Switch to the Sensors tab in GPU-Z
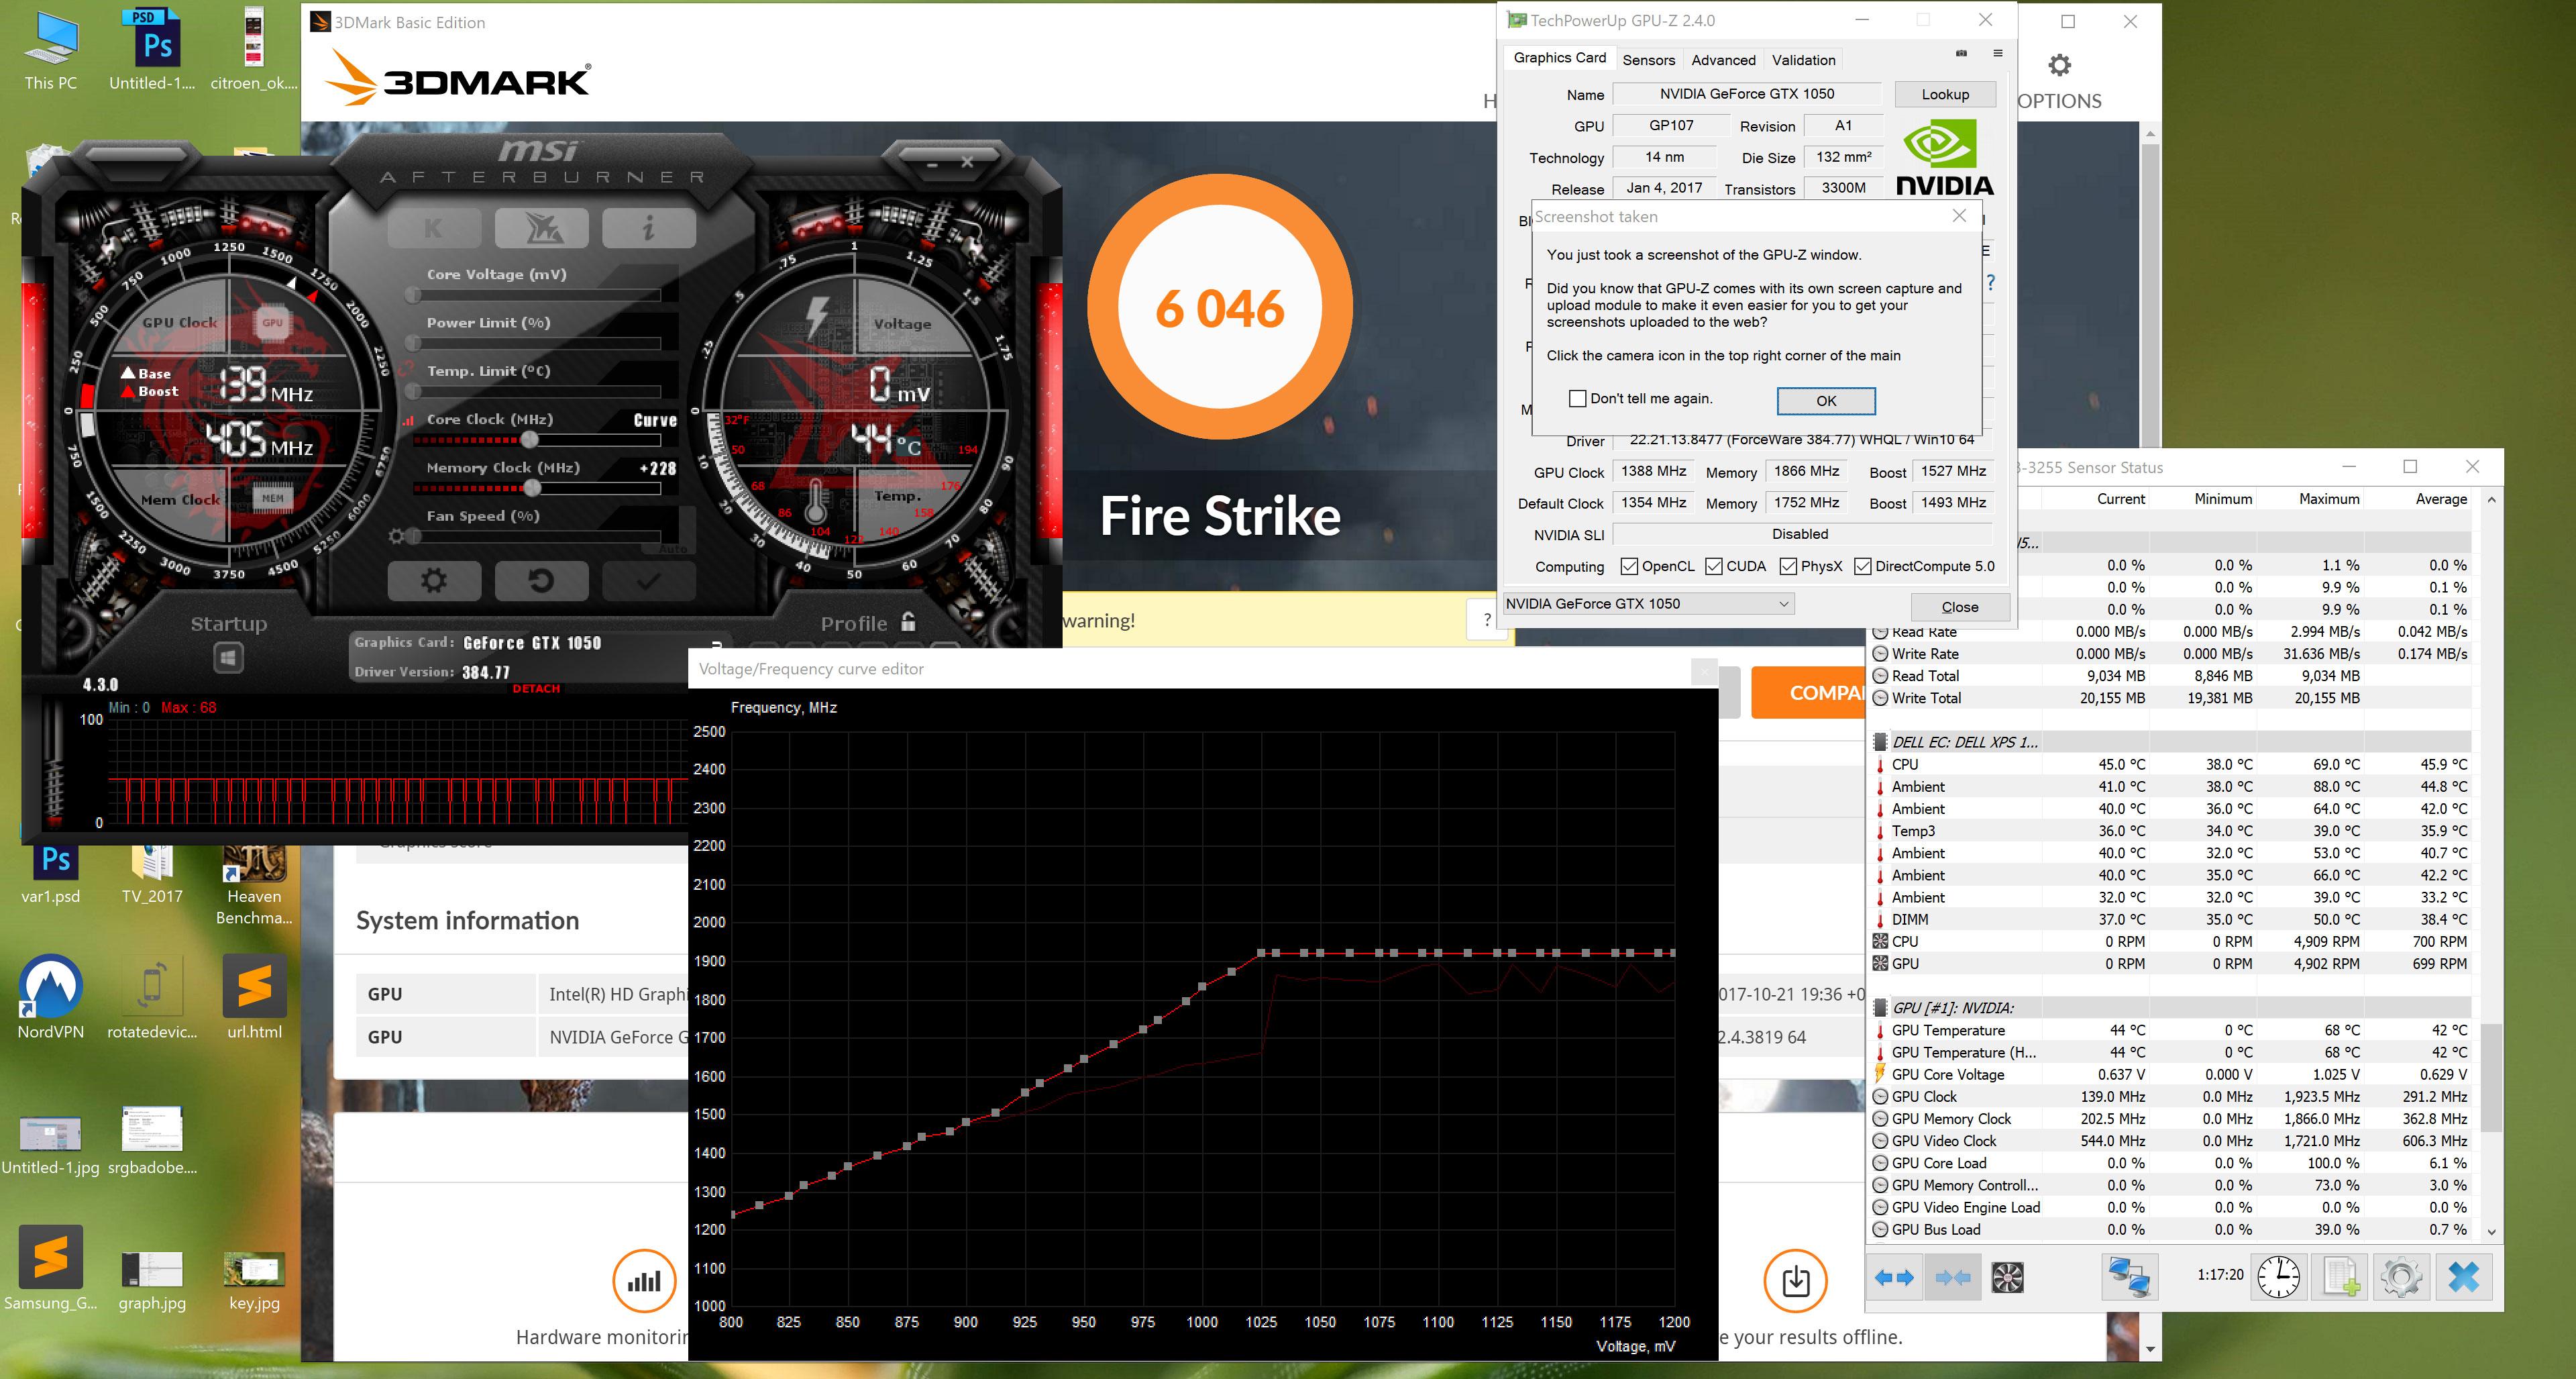The image size is (2576, 1379). point(1649,60)
